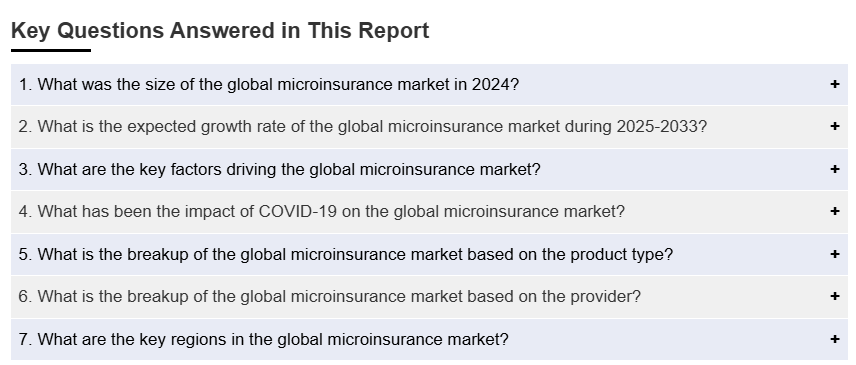Open 'based on the provider' question text
856x365 pixels.
329,297
